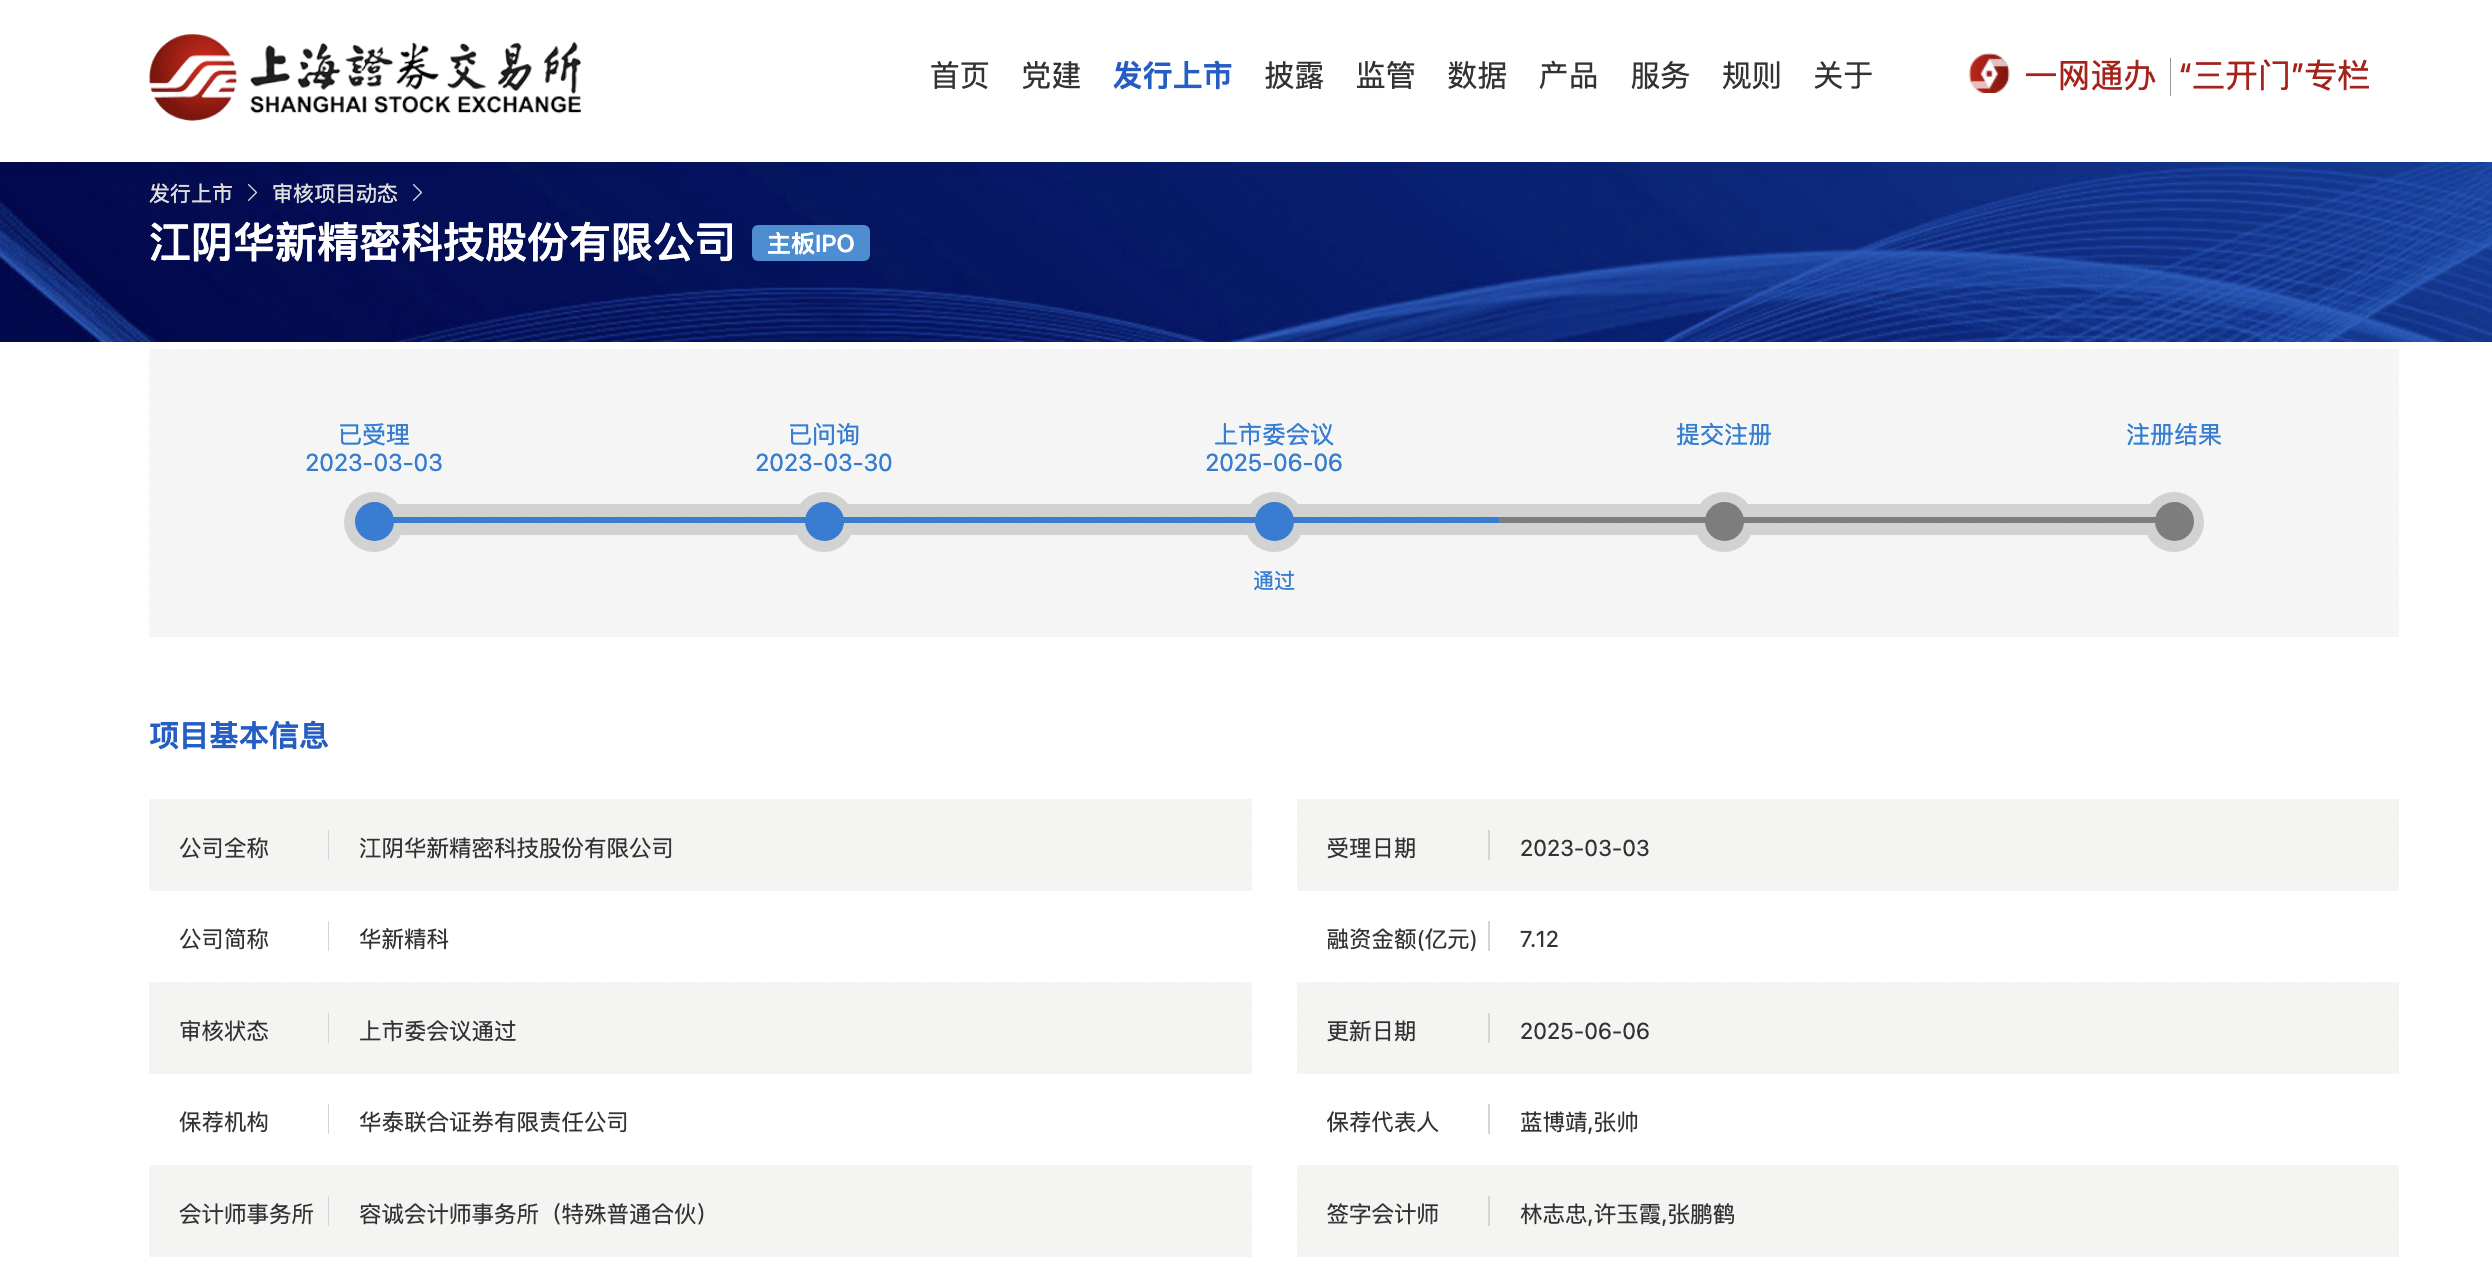Click company title 江阴华新精密科技股份有限公司 in banner
2492x1264 pixels.
coord(442,242)
